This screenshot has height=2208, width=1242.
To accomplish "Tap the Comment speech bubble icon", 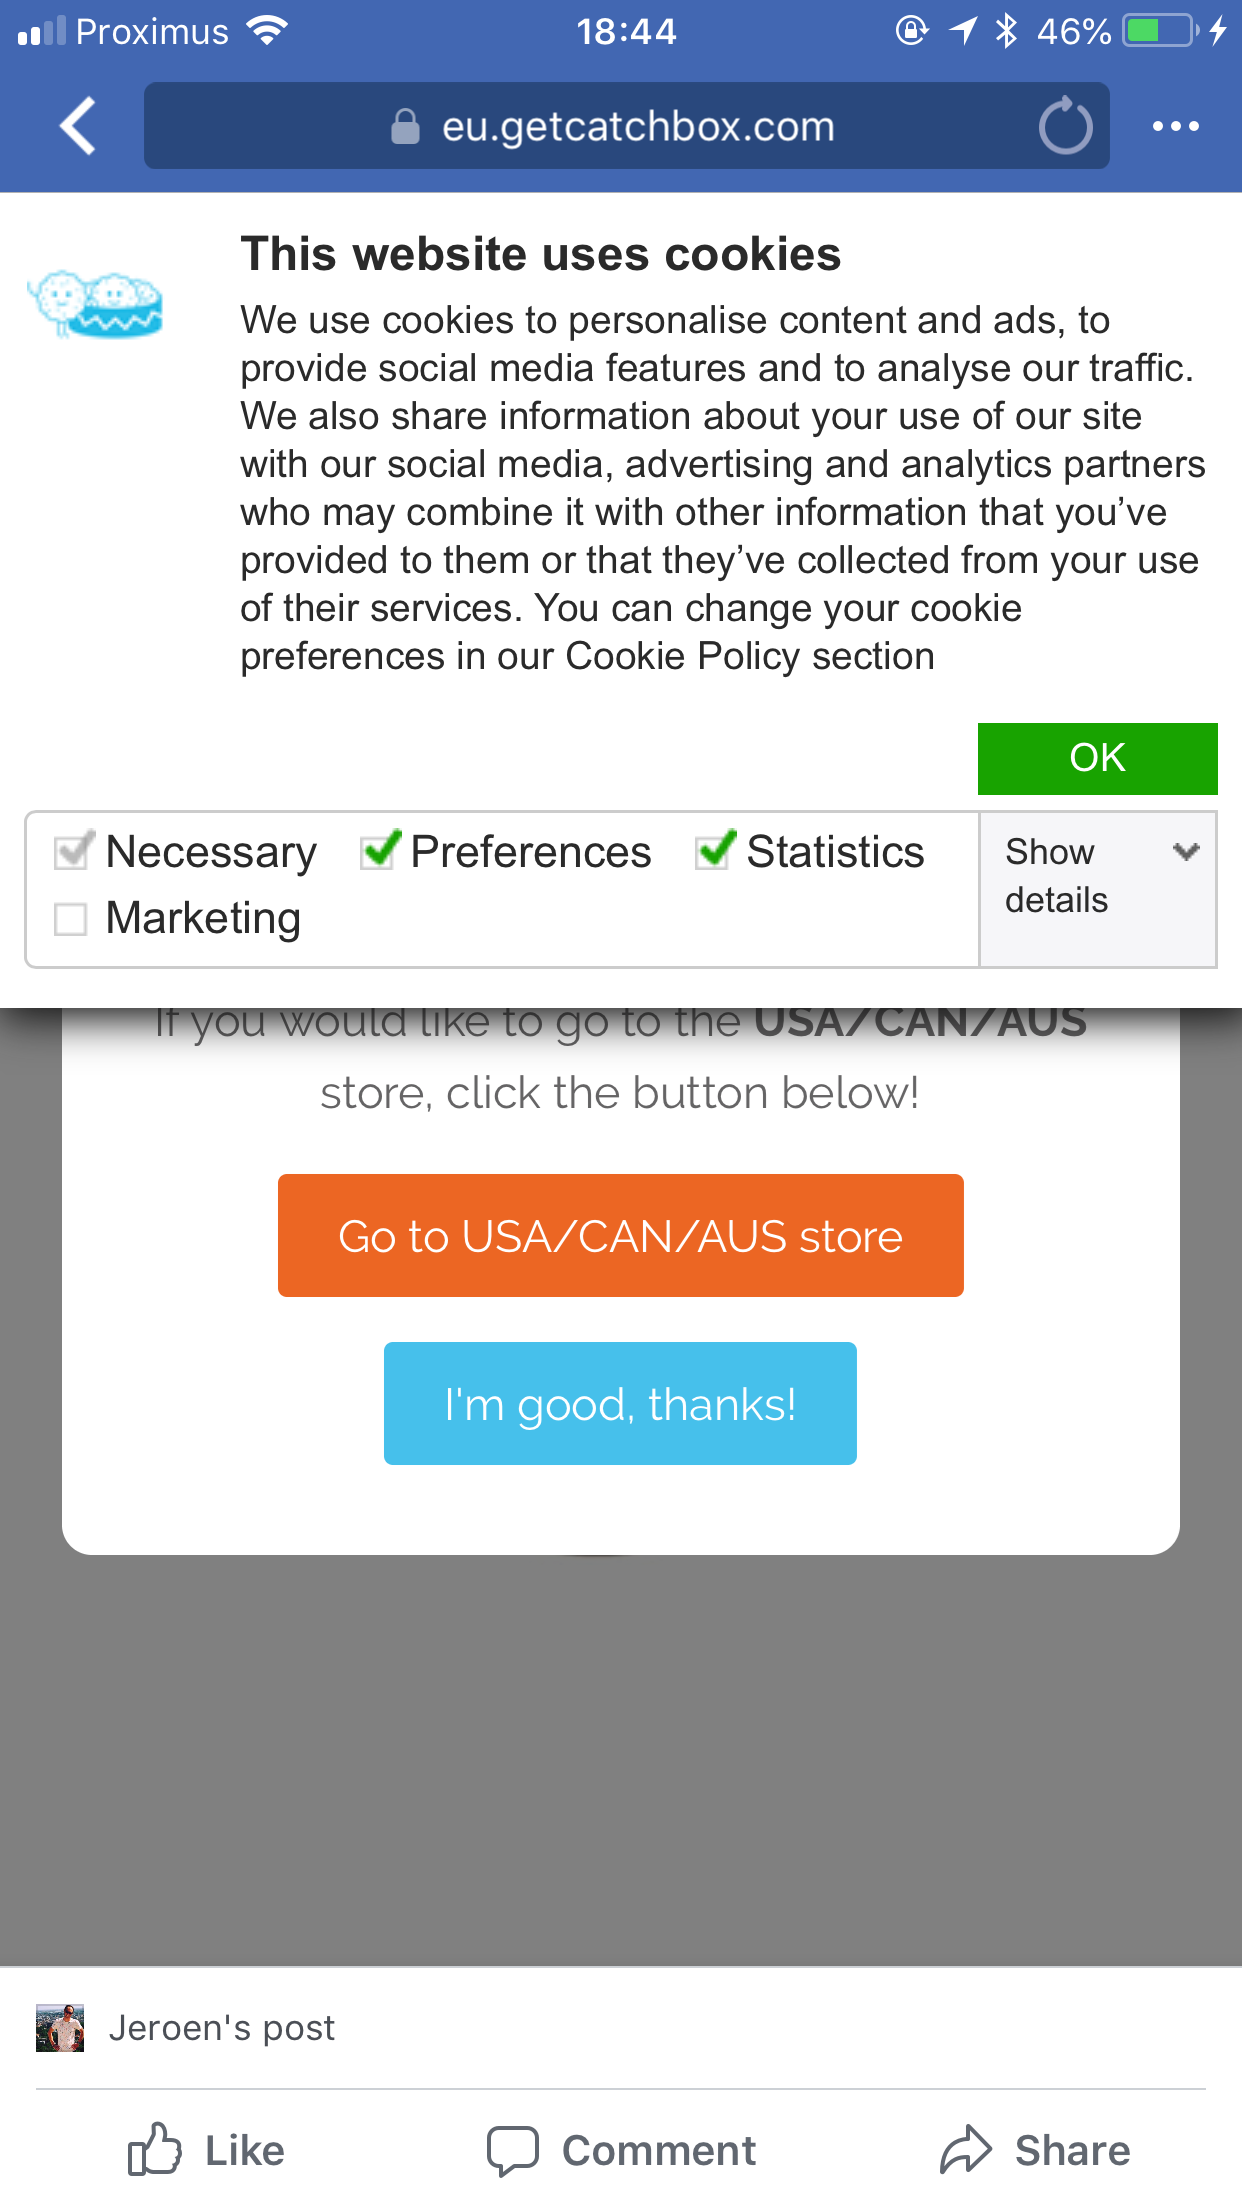I will tap(513, 2150).
